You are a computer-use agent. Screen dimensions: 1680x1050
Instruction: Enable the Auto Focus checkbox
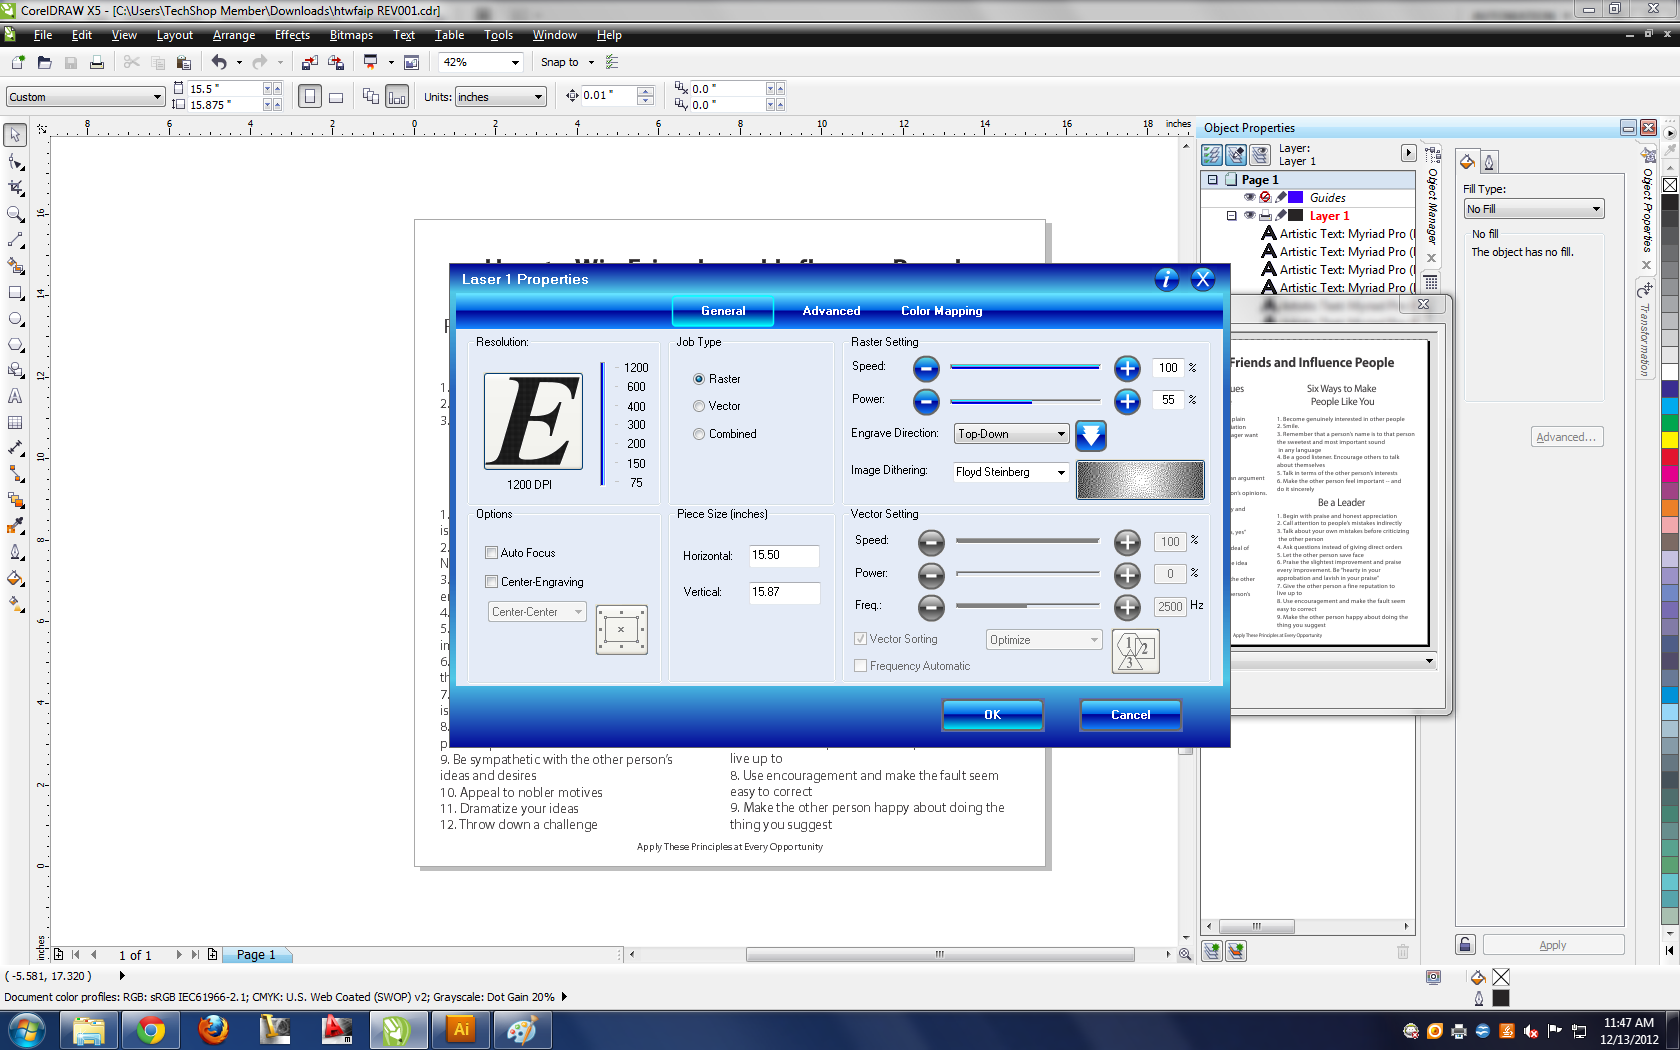click(491, 552)
